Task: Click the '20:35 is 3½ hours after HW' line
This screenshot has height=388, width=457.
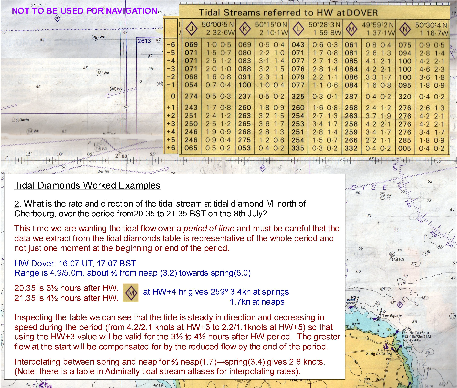Action: tap(66, 288)
